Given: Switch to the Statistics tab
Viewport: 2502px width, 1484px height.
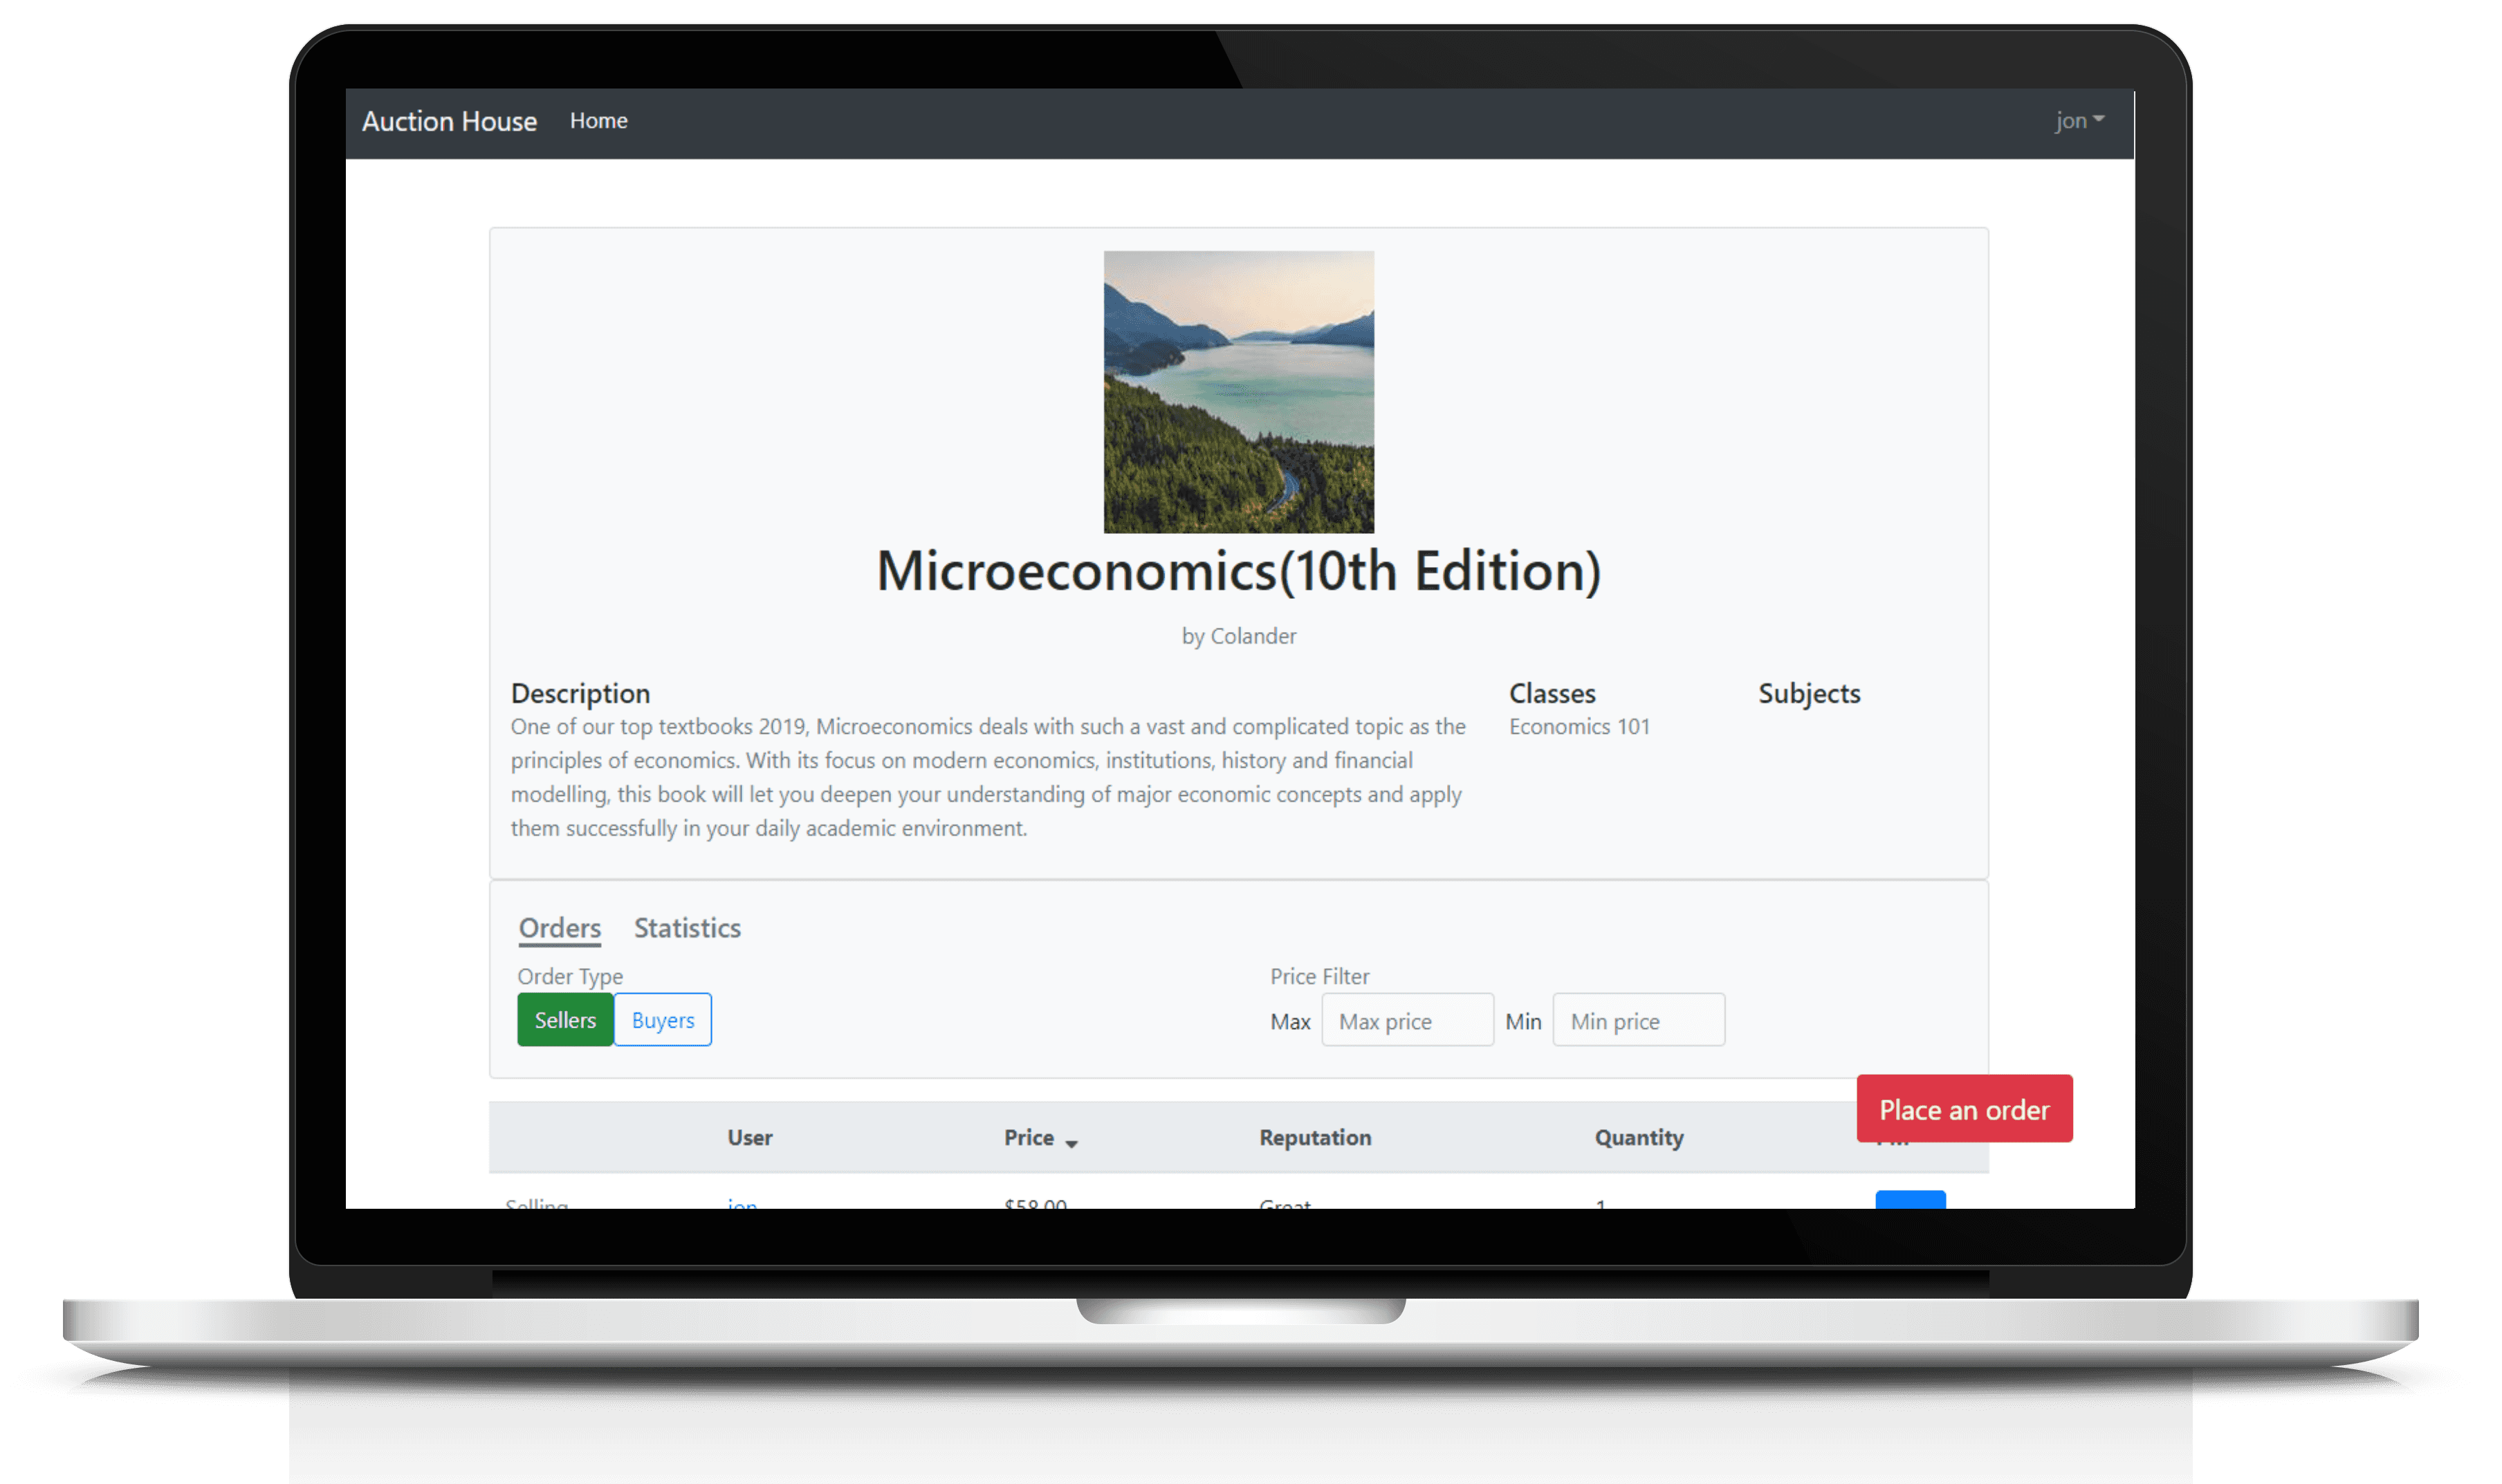Looking at the screenshot, I should pyautogui.click(x=687, y=928).
